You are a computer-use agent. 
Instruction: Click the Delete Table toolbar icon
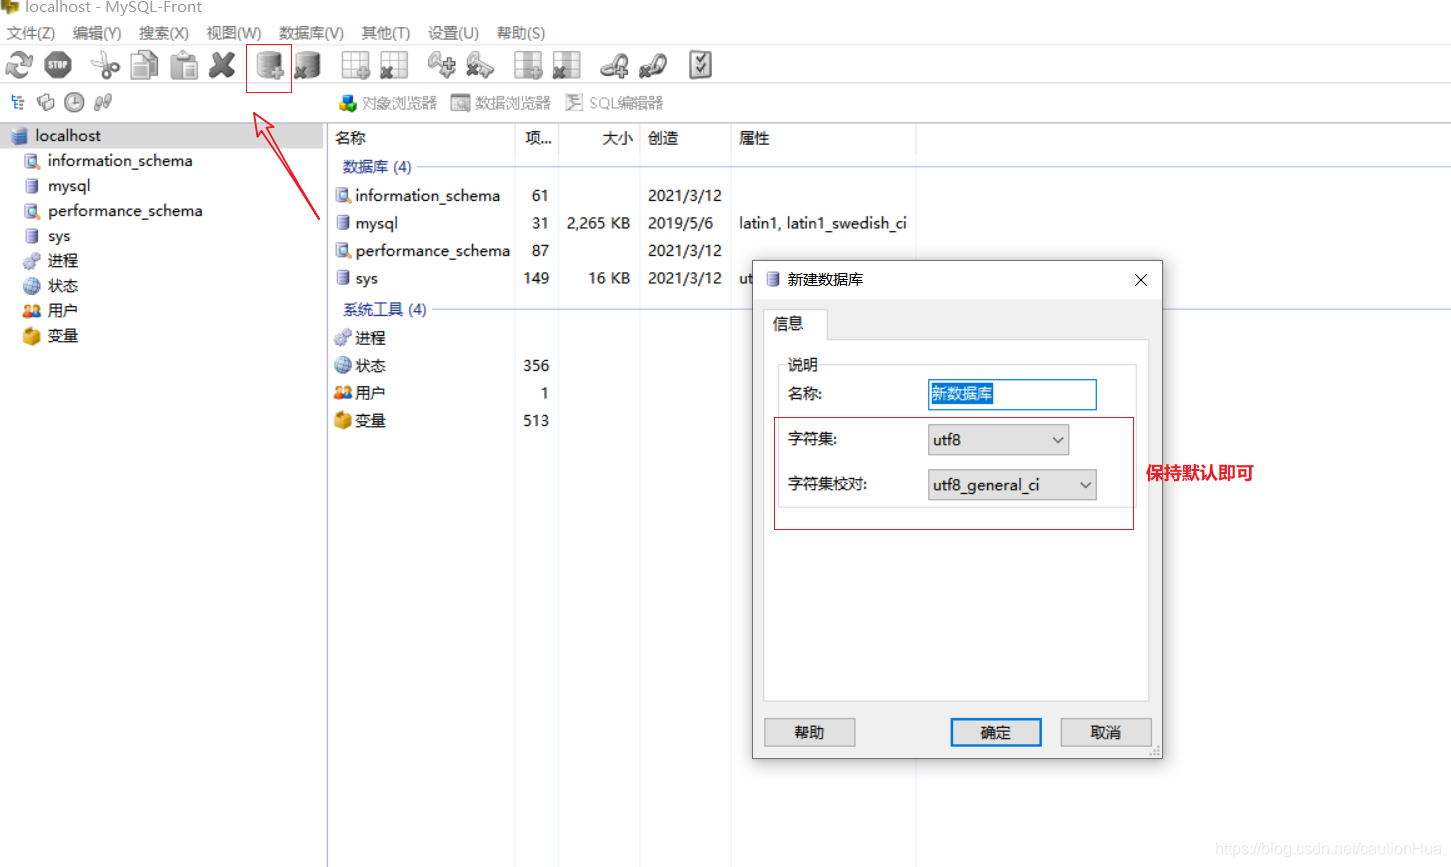394,66
